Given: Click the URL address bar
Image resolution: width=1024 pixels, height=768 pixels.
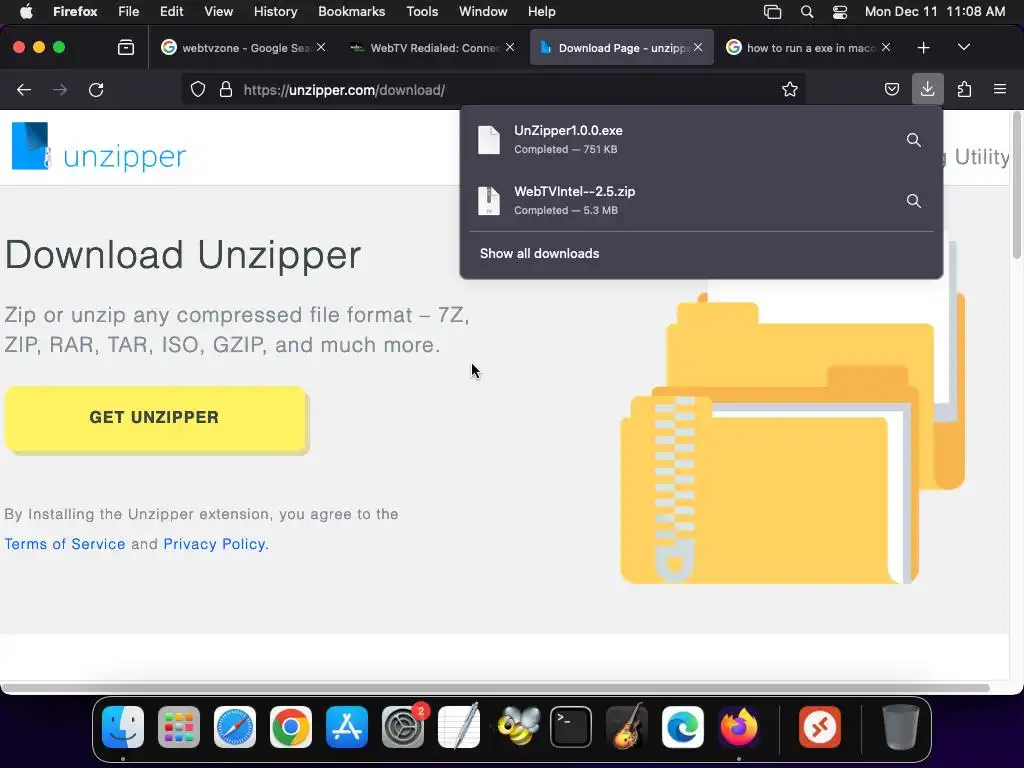Looking at the screenshot, I should [x=496, y=89].
